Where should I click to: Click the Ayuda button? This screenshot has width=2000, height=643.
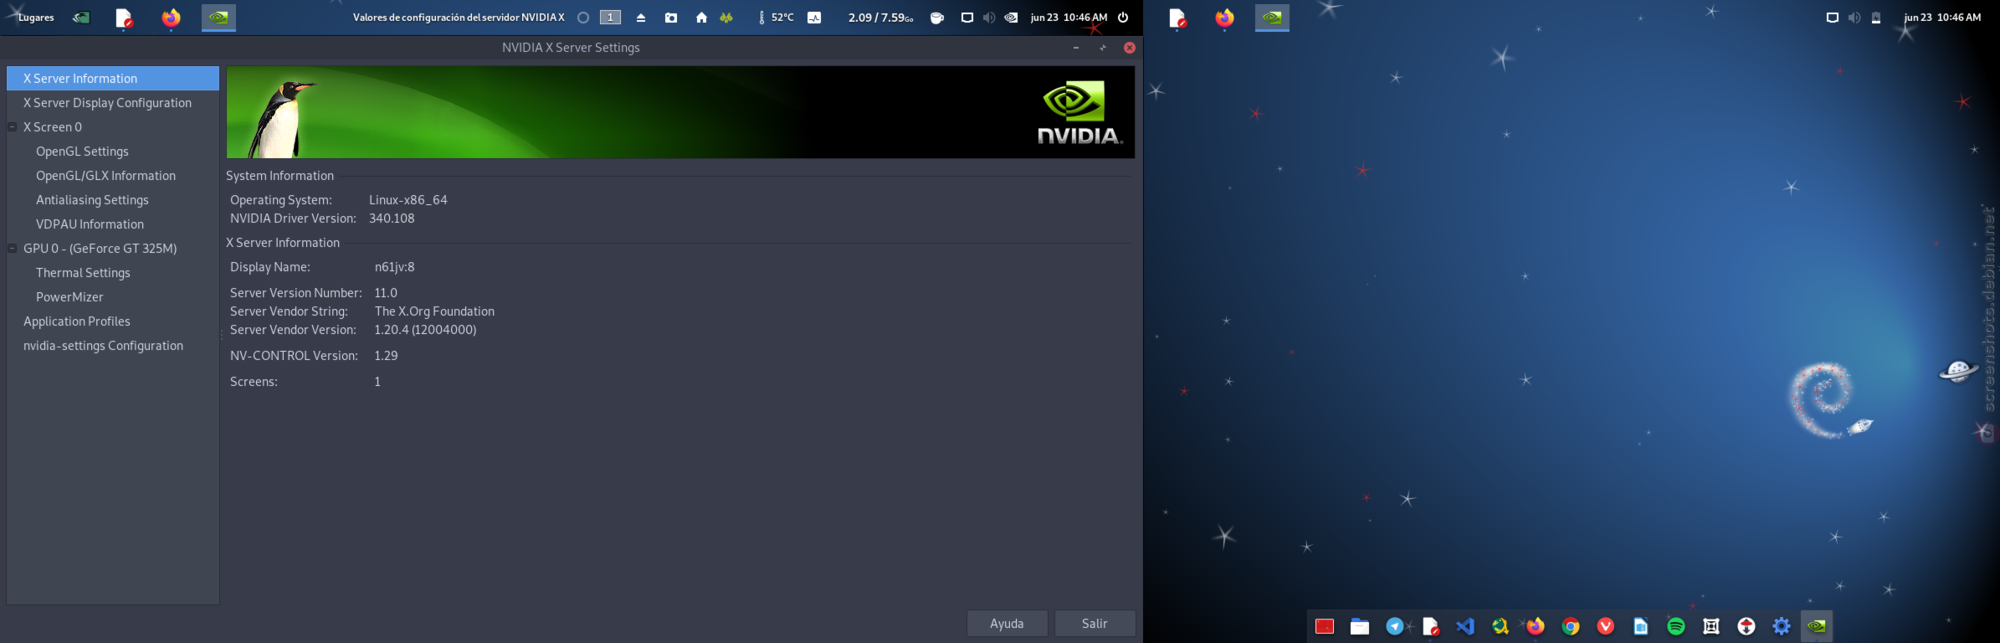point(1007,623)
